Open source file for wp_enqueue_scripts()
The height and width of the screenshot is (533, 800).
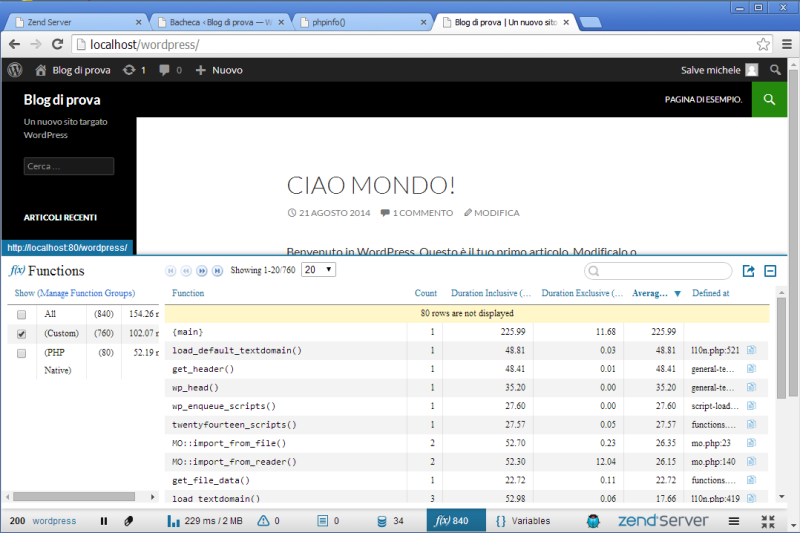coord(751,406)
